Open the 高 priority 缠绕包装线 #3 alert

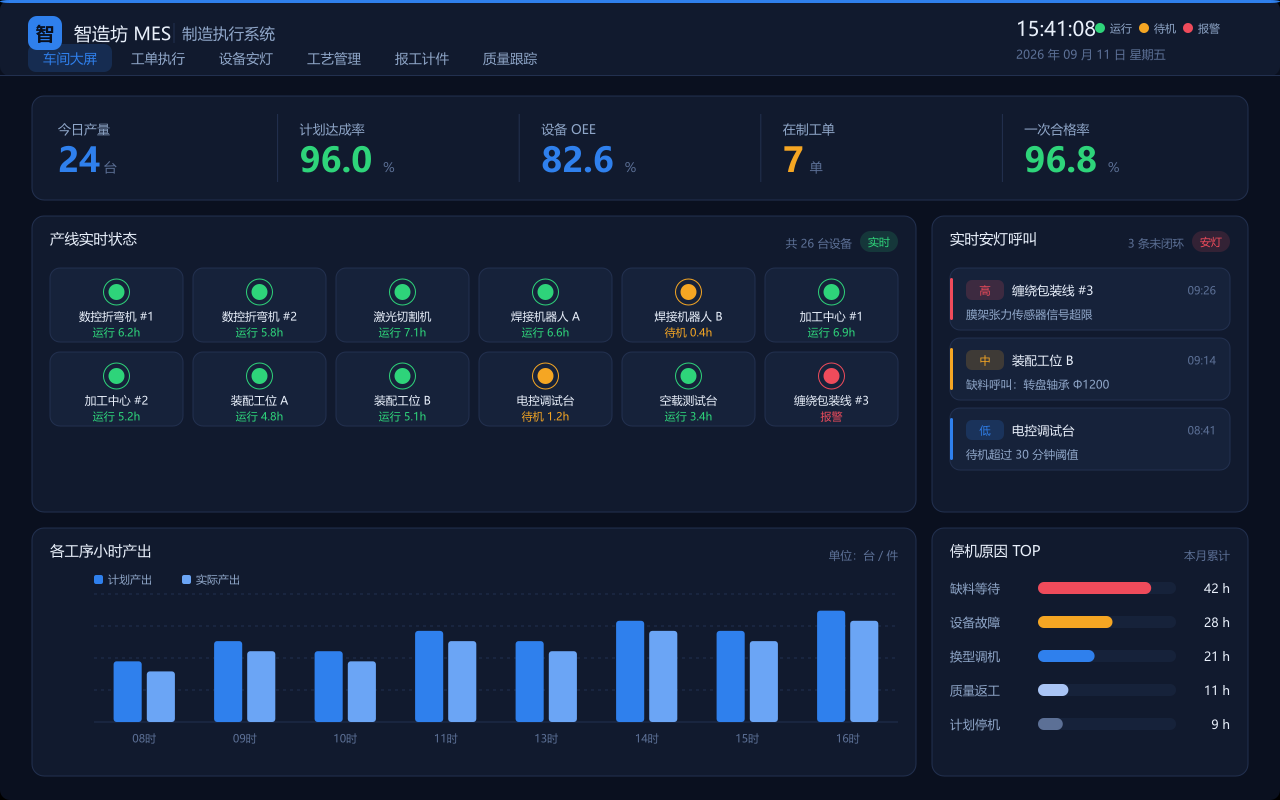tap(1090, 299)
